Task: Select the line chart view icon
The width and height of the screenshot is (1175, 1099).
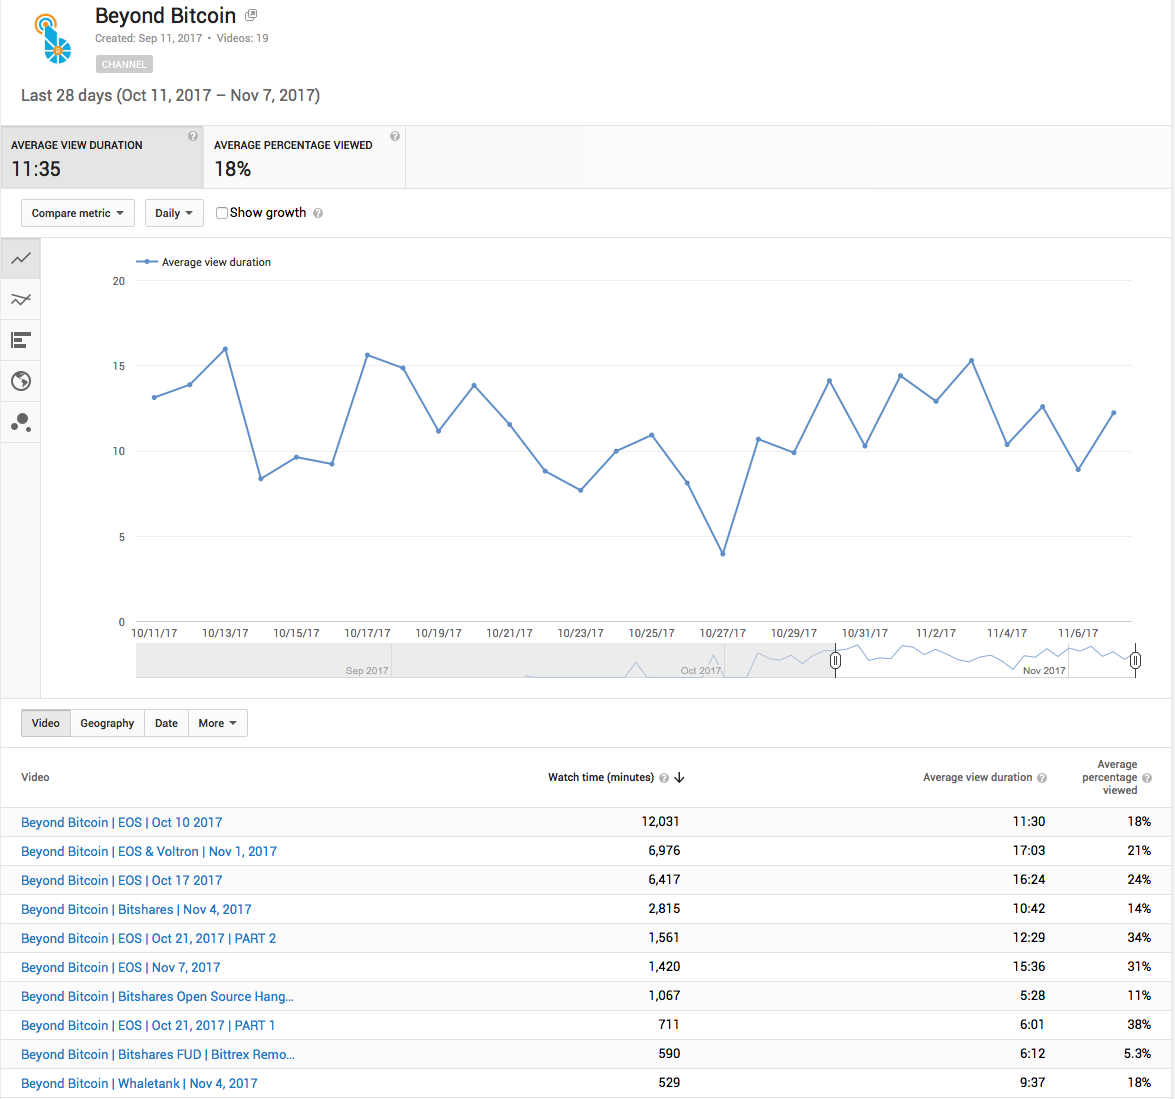Action: pyautogui.click(x=21, y=258)
